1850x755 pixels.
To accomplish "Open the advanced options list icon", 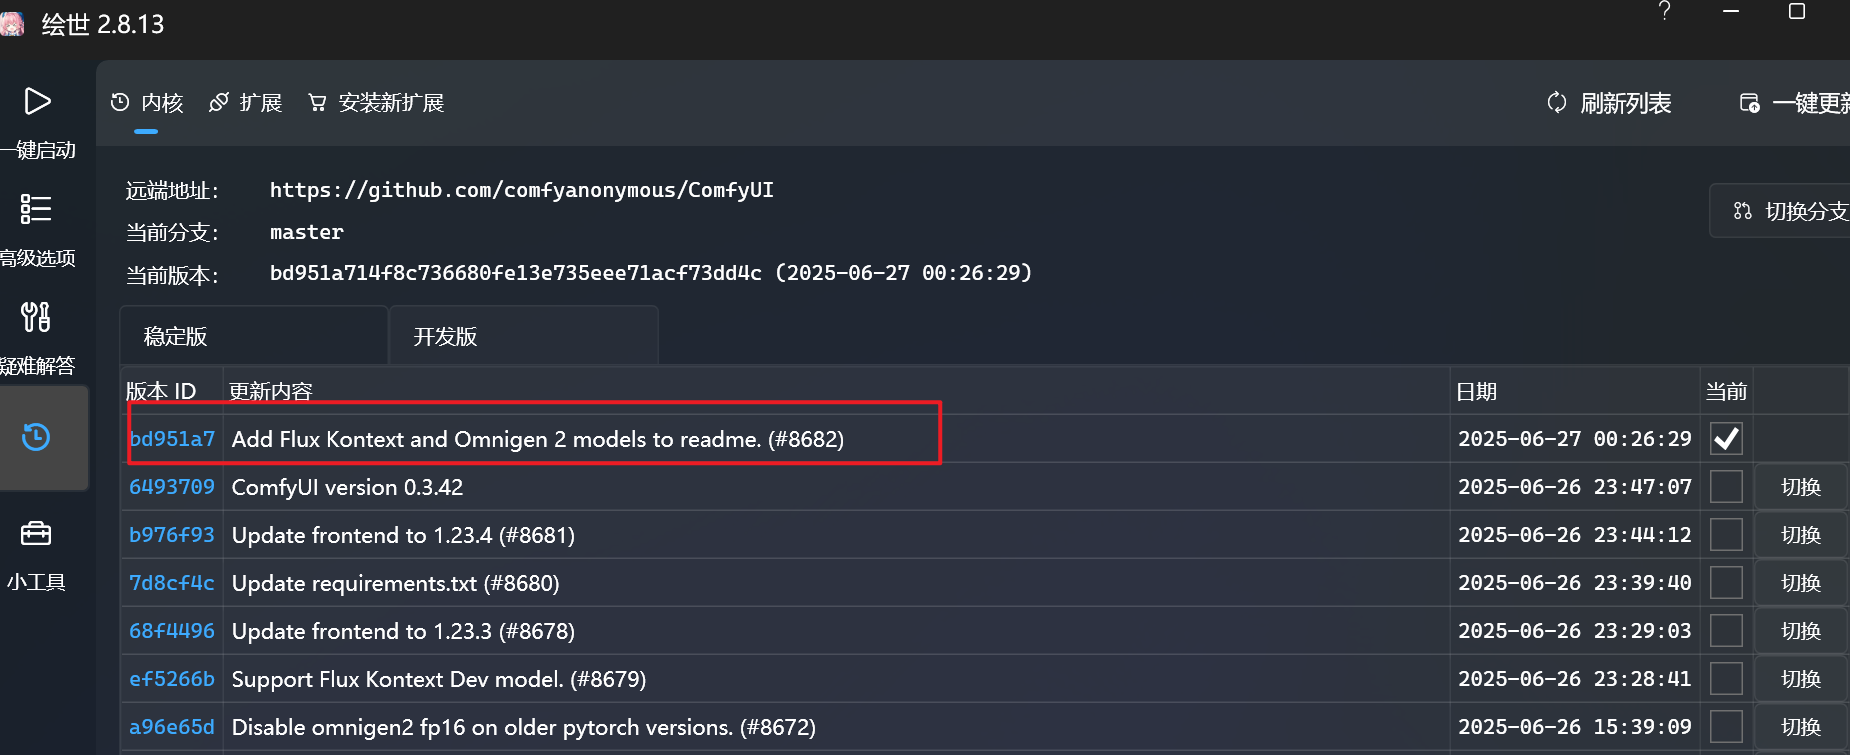I will pyautogui.click(x=36, y=209).
